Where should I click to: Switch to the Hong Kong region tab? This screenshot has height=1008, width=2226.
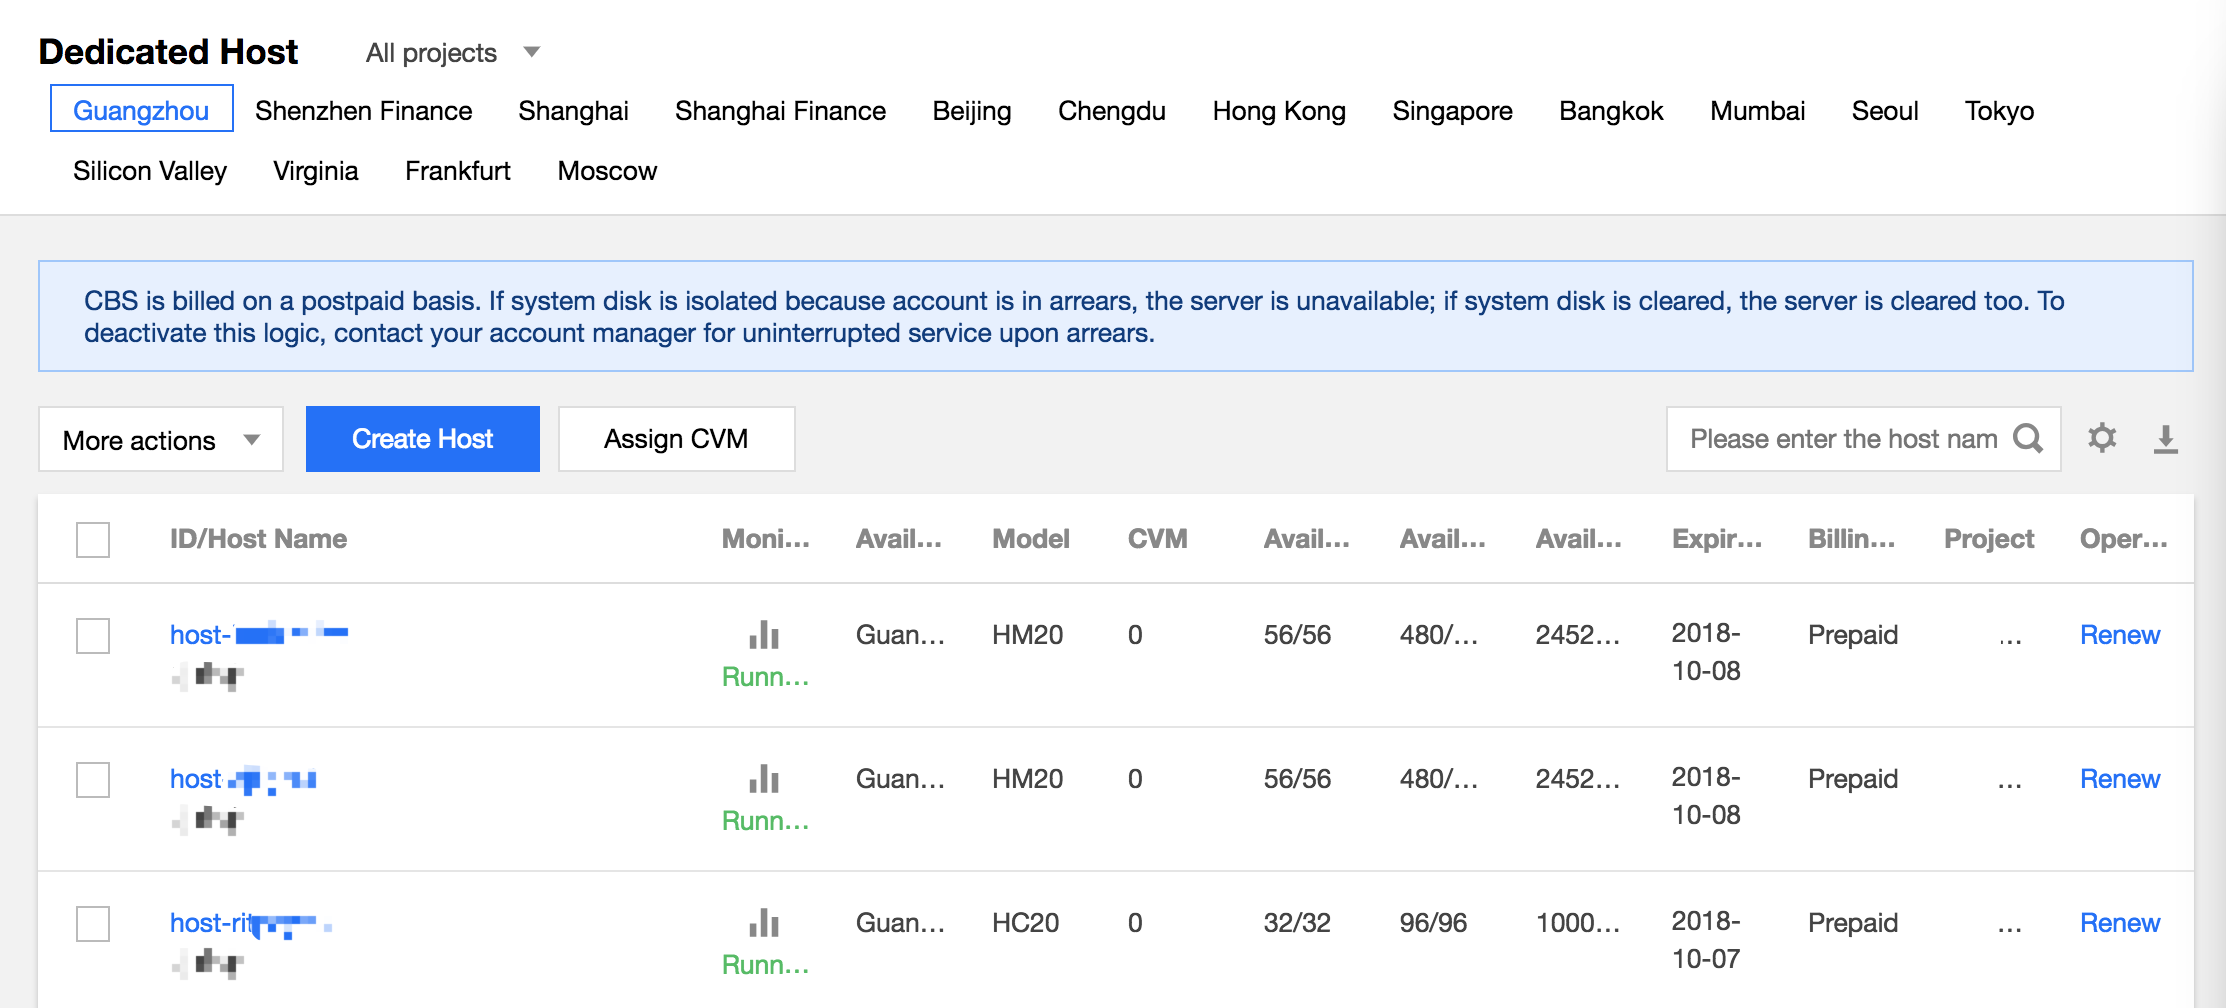click(x=1278, y=111)
